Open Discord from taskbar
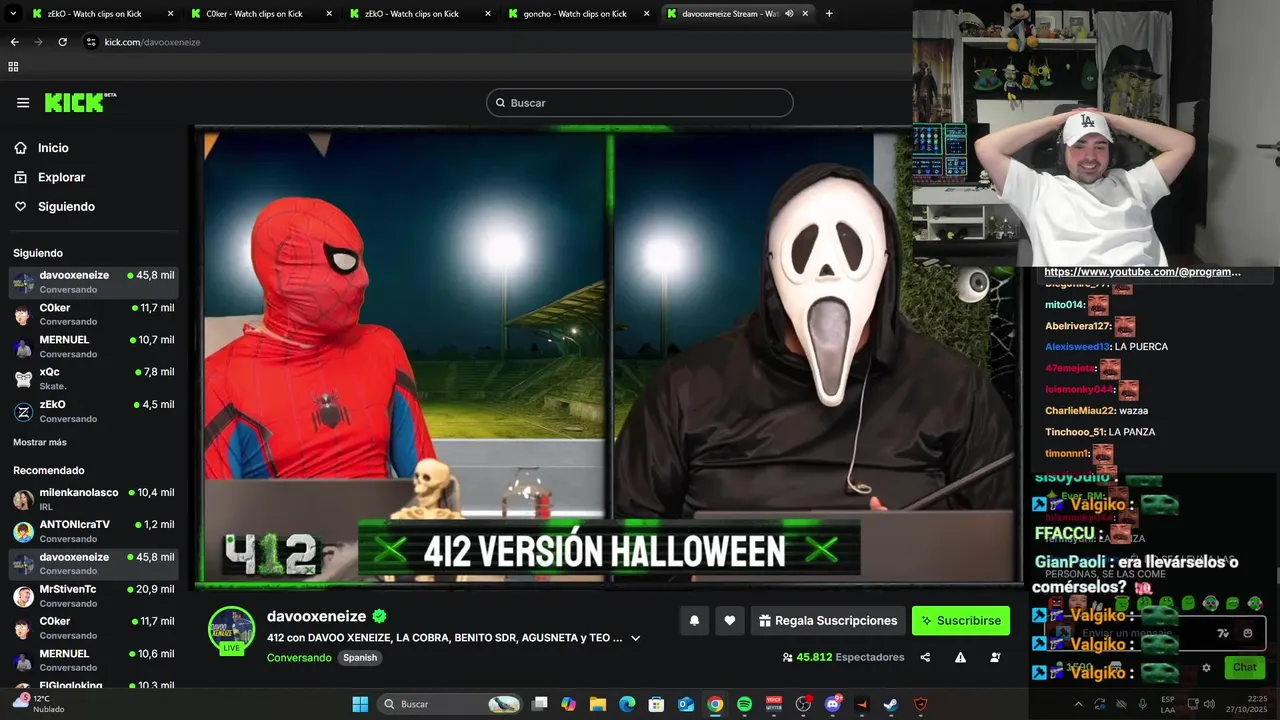The width and height of the screenshot is (1280, 720). point(833,704)
